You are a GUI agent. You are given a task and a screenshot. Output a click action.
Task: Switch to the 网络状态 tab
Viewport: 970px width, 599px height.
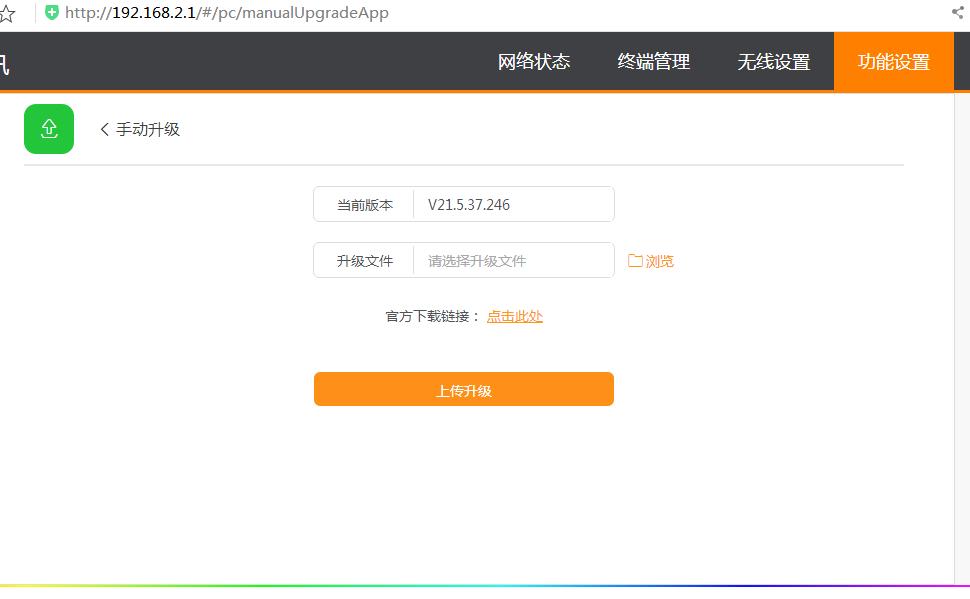(531, 61)
